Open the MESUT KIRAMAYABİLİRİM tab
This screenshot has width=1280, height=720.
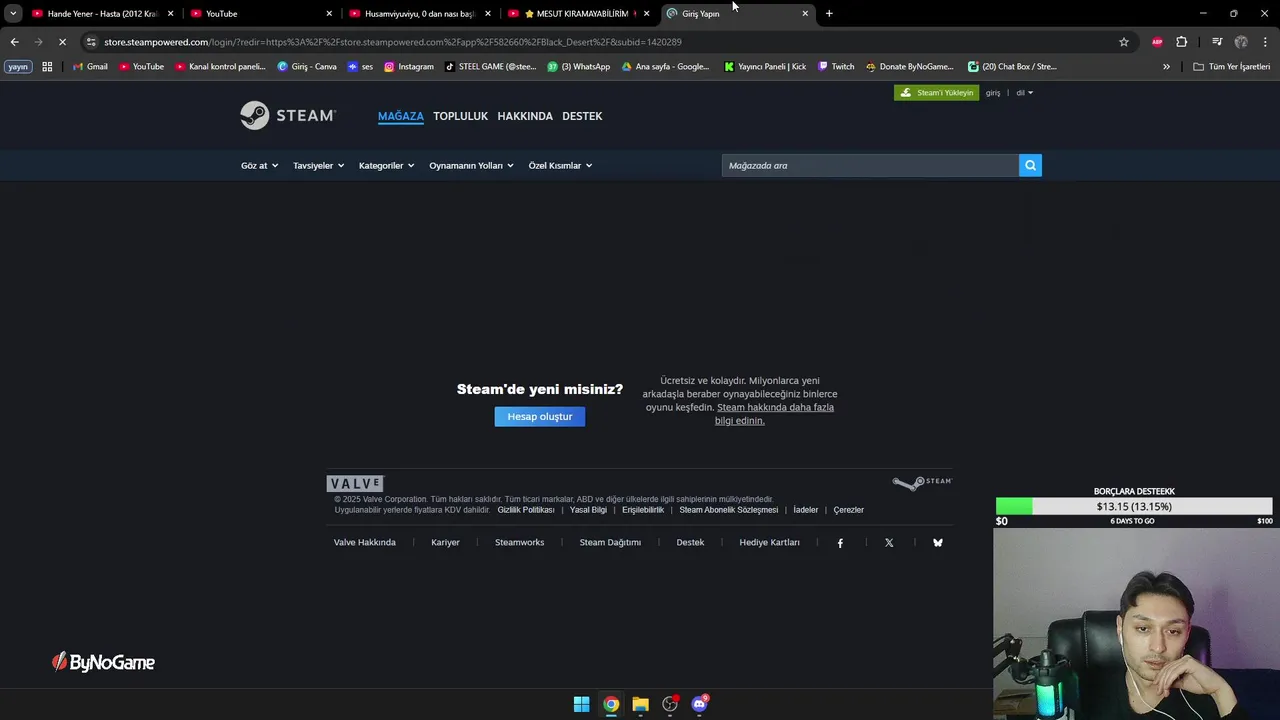[578, 14]
